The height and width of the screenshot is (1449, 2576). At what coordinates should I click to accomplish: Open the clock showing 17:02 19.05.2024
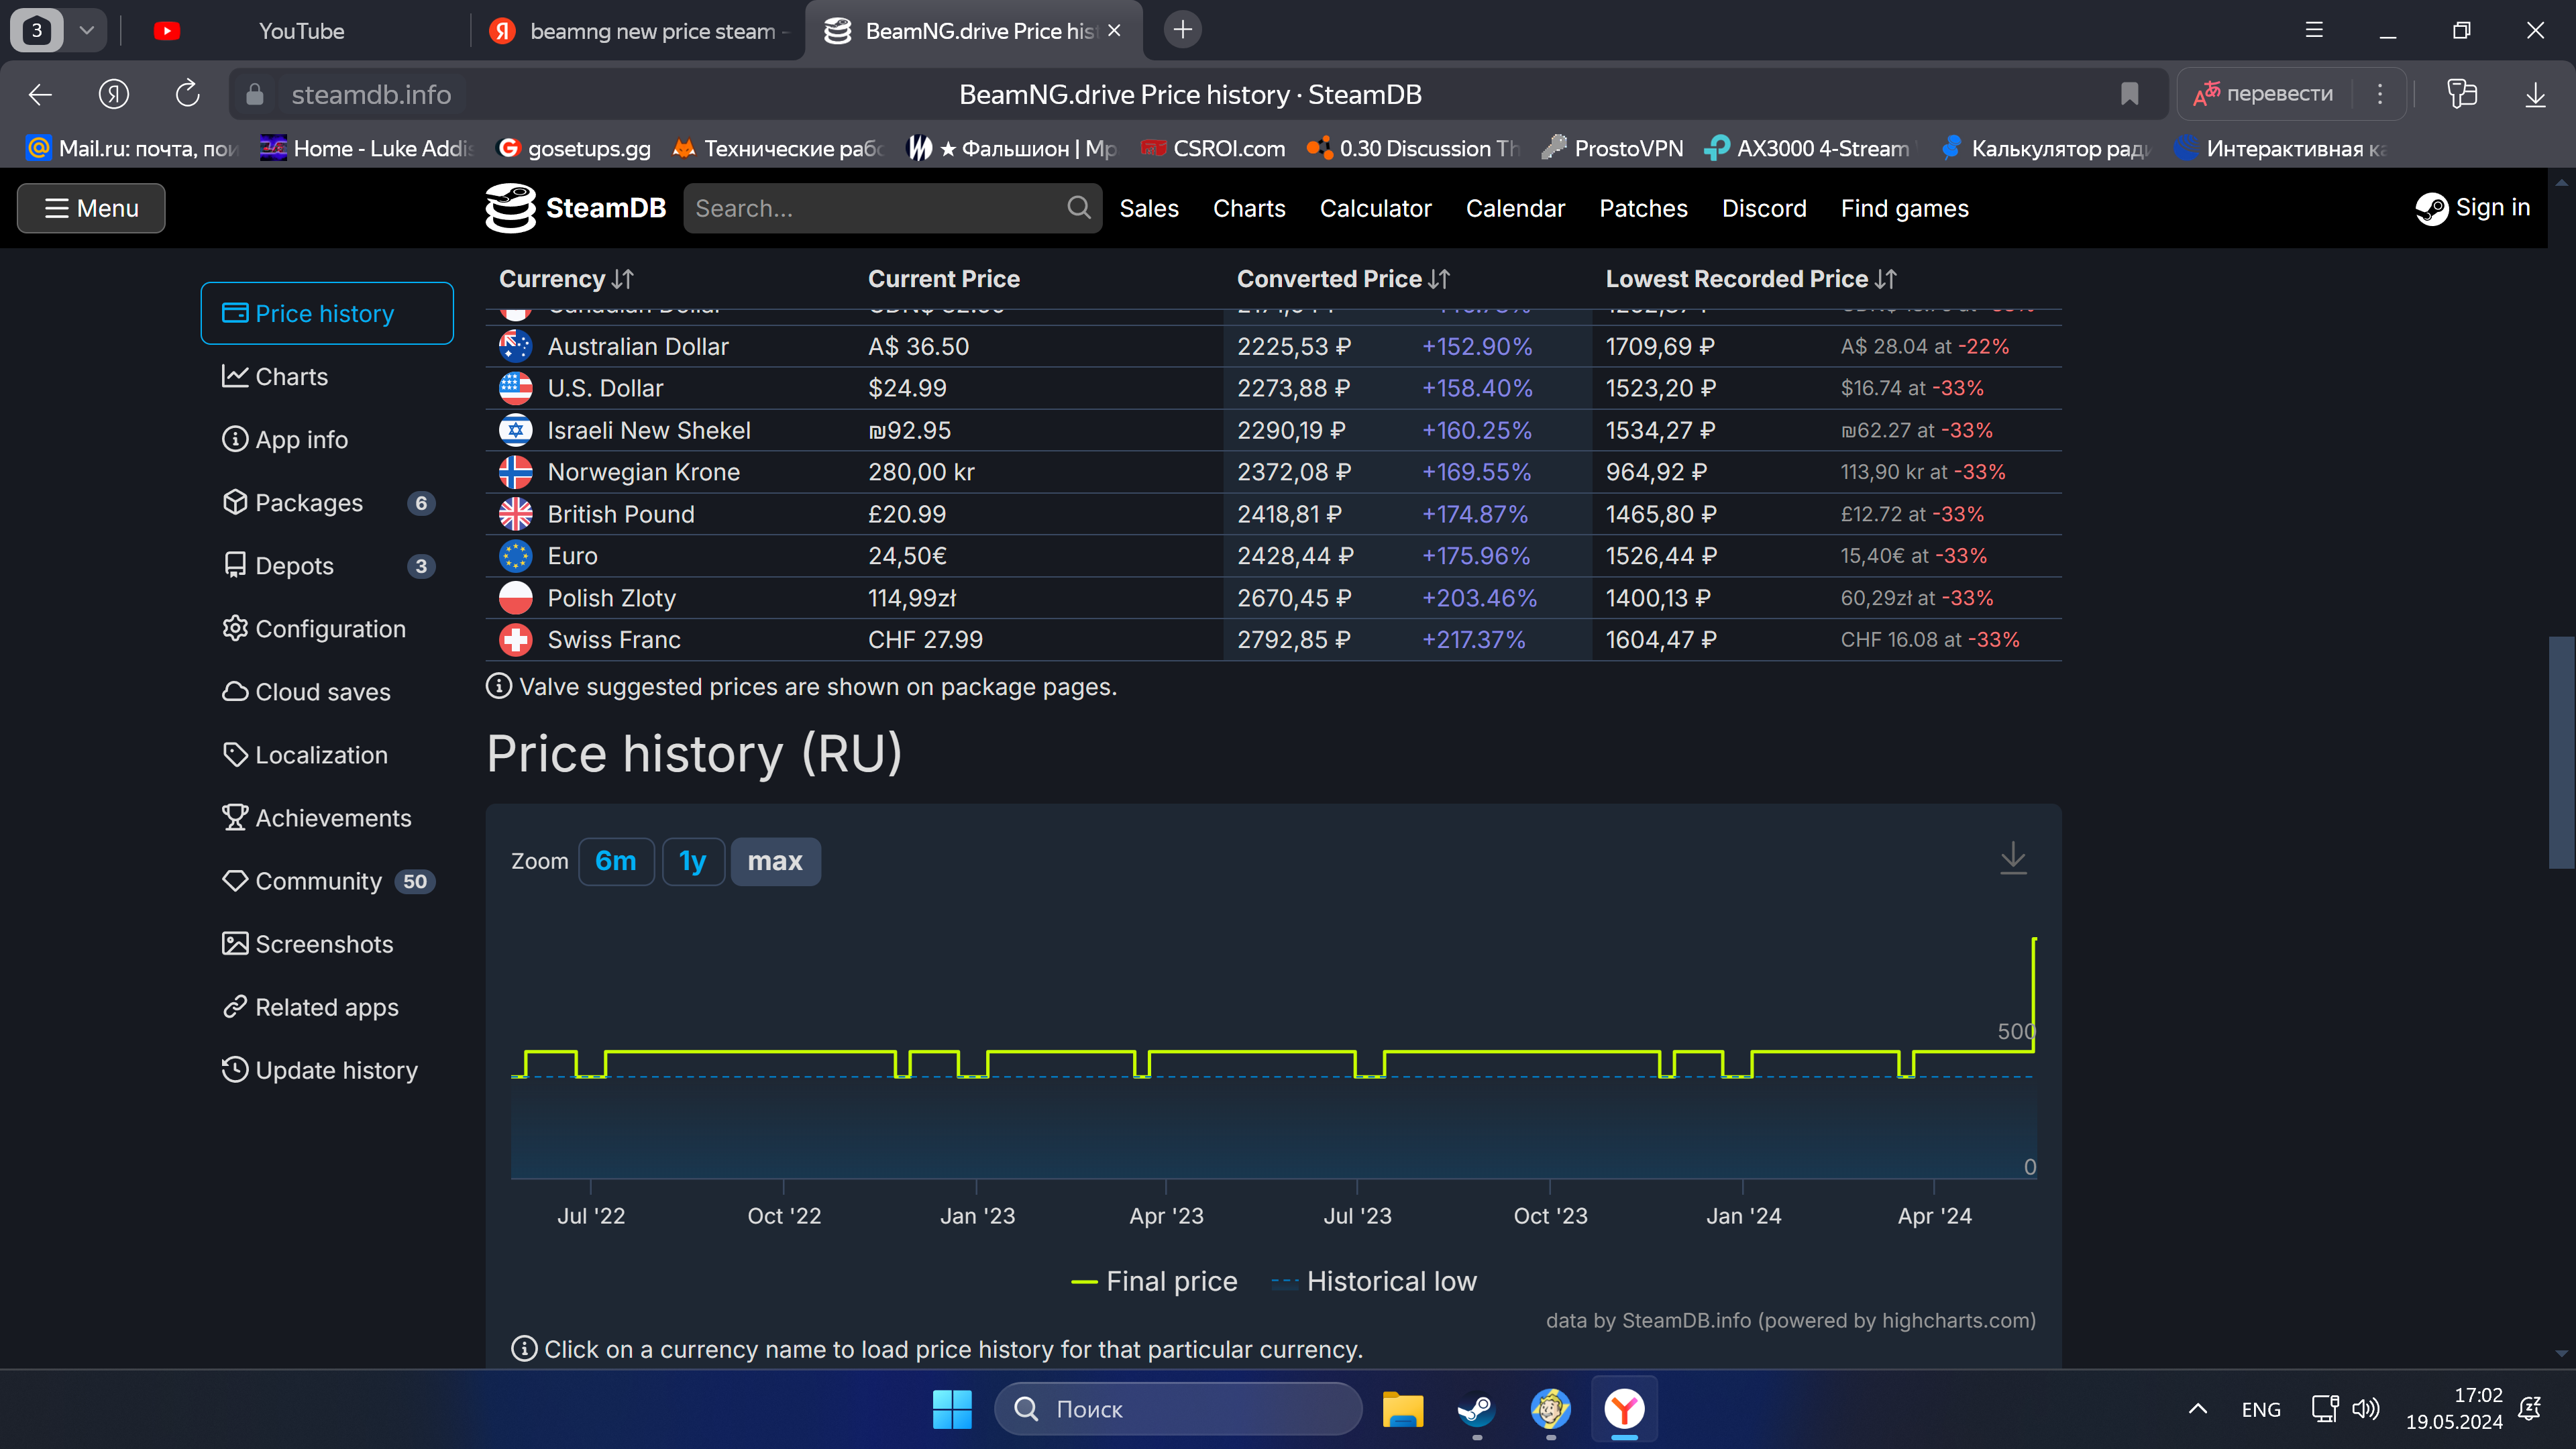pos(2453,1409)
